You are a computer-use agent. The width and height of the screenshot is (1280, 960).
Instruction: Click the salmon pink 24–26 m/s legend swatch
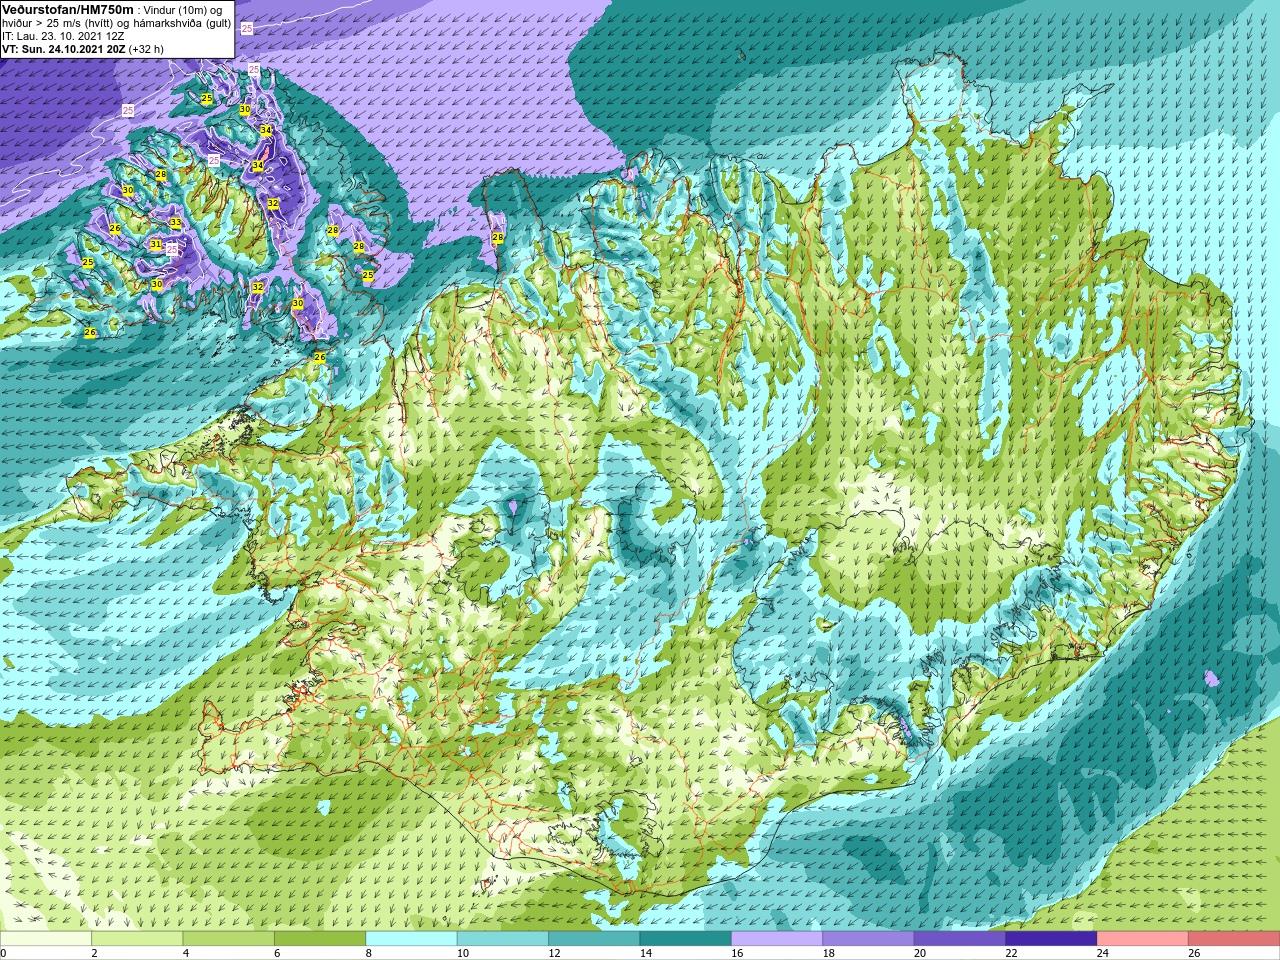[x=1144, y=940]
